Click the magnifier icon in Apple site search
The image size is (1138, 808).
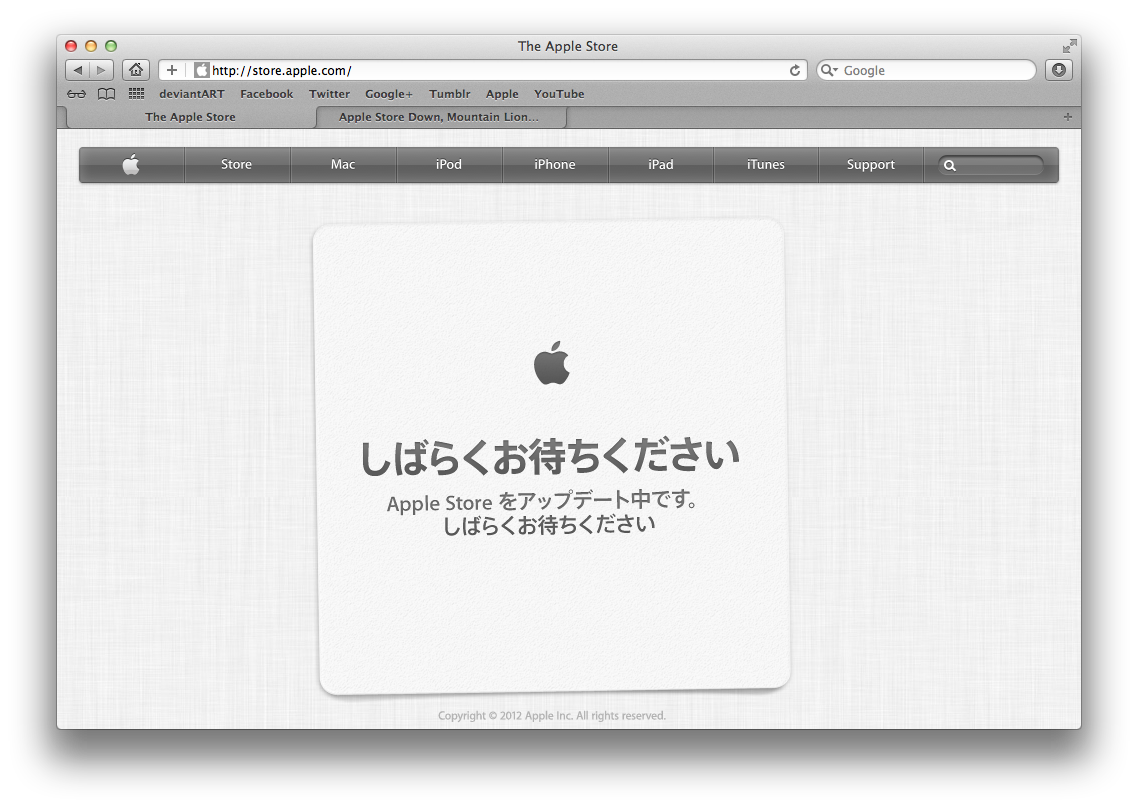pos(949,166)
